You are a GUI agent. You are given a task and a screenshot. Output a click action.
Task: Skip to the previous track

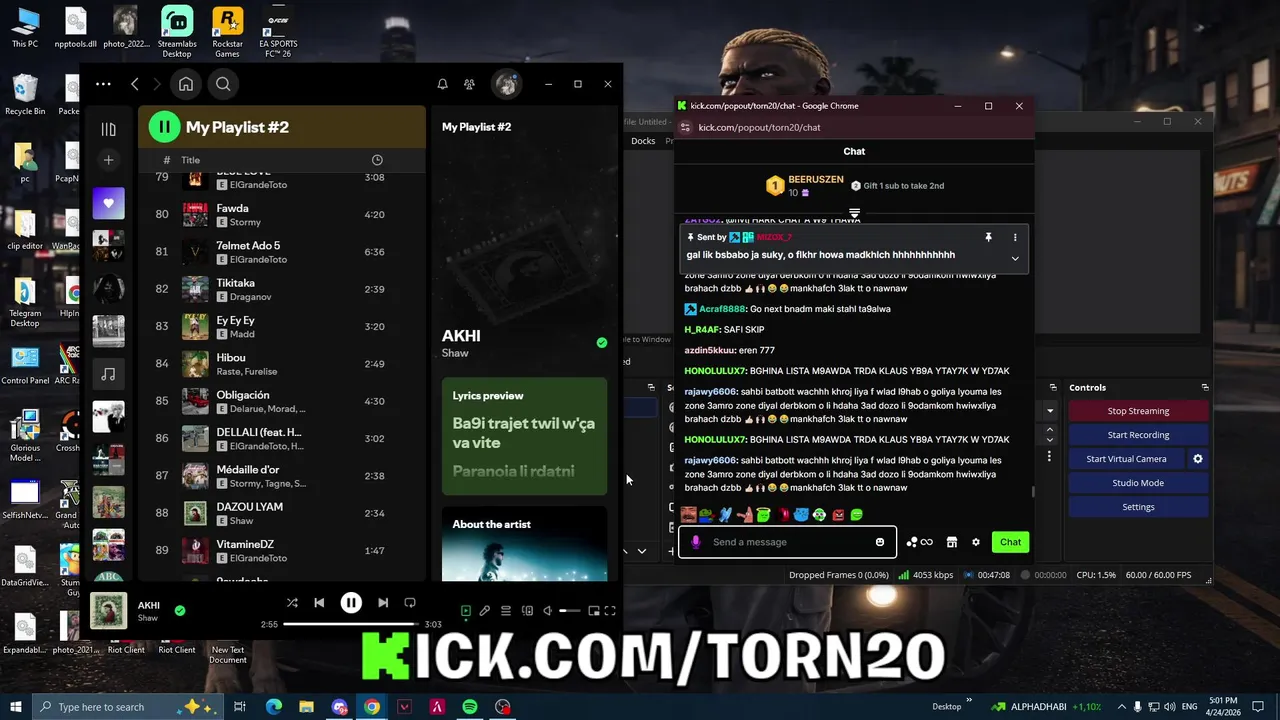point(319,603)
